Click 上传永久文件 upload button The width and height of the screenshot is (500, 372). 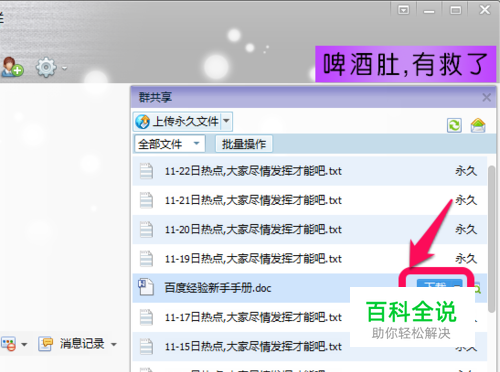point(177,122)
